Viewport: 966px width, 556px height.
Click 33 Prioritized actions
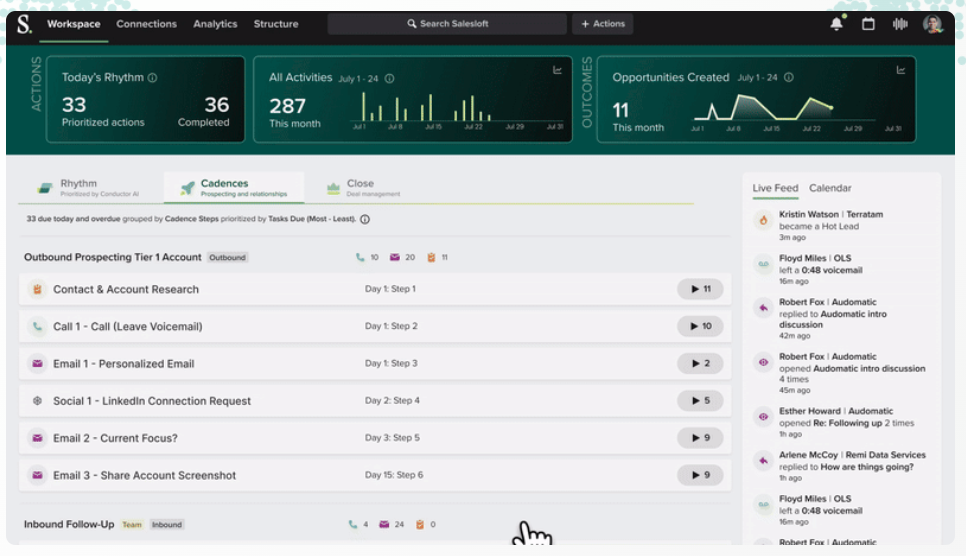(103, 112)
